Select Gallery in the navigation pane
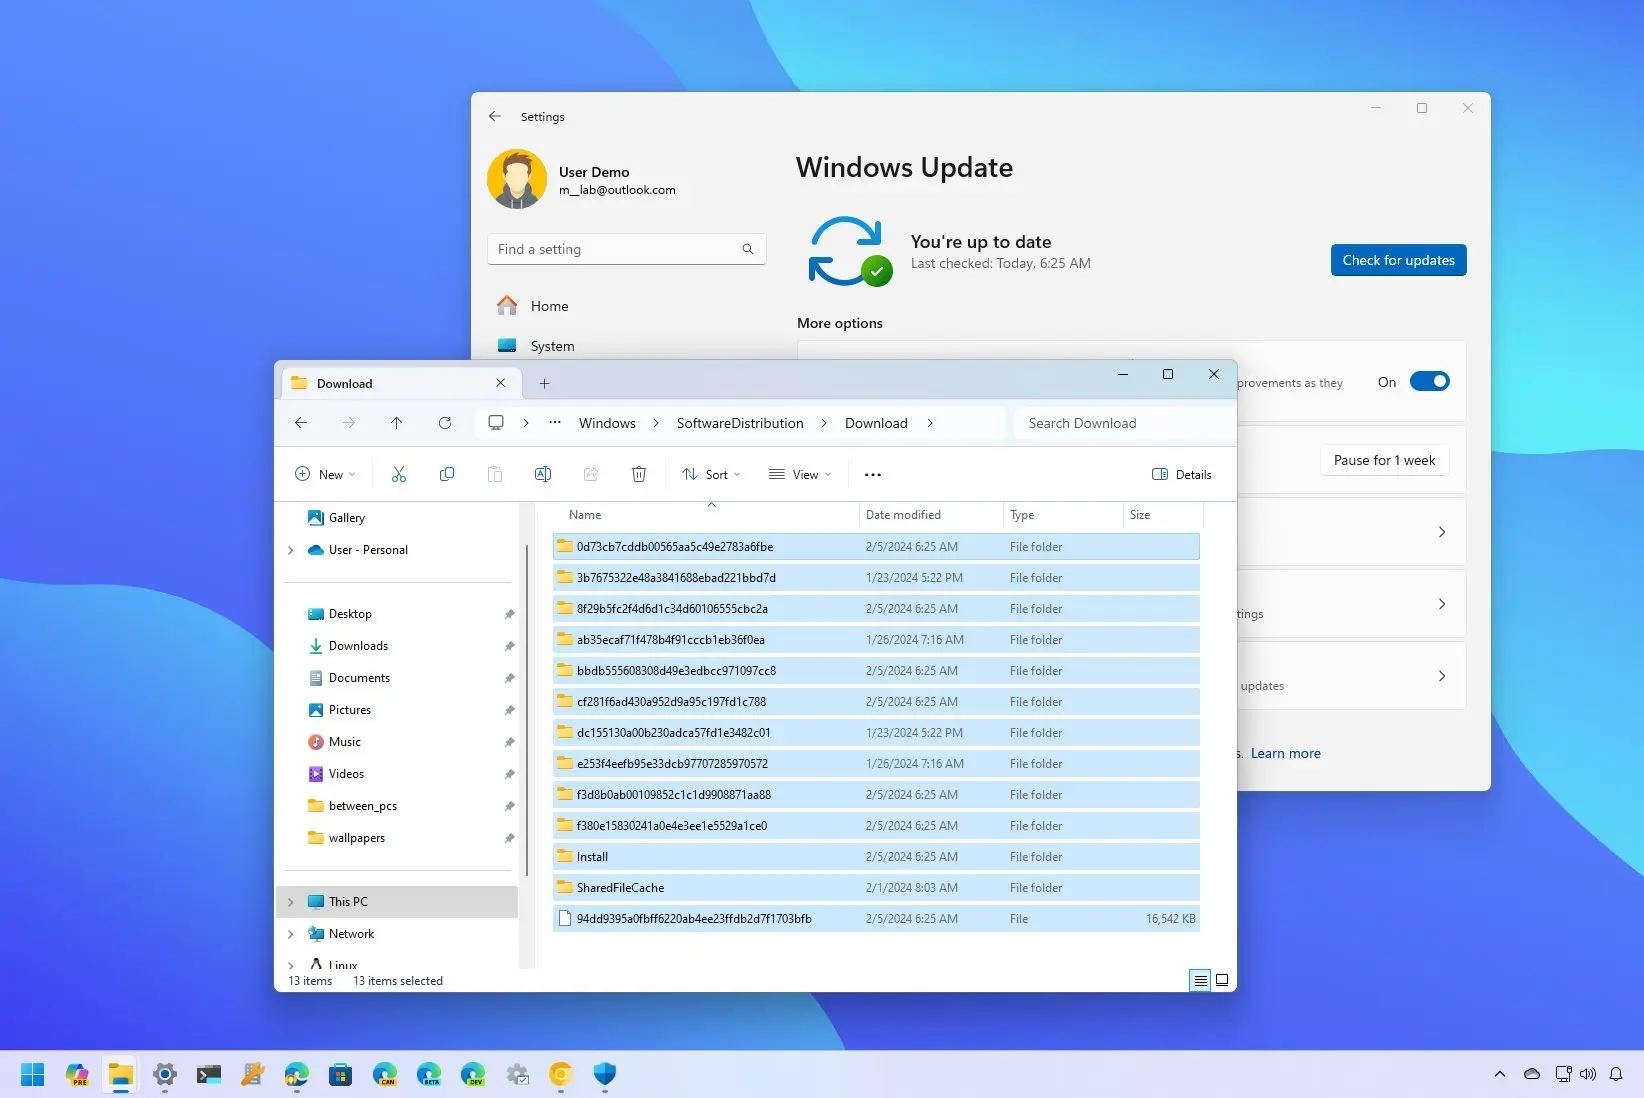 [346, 518]
